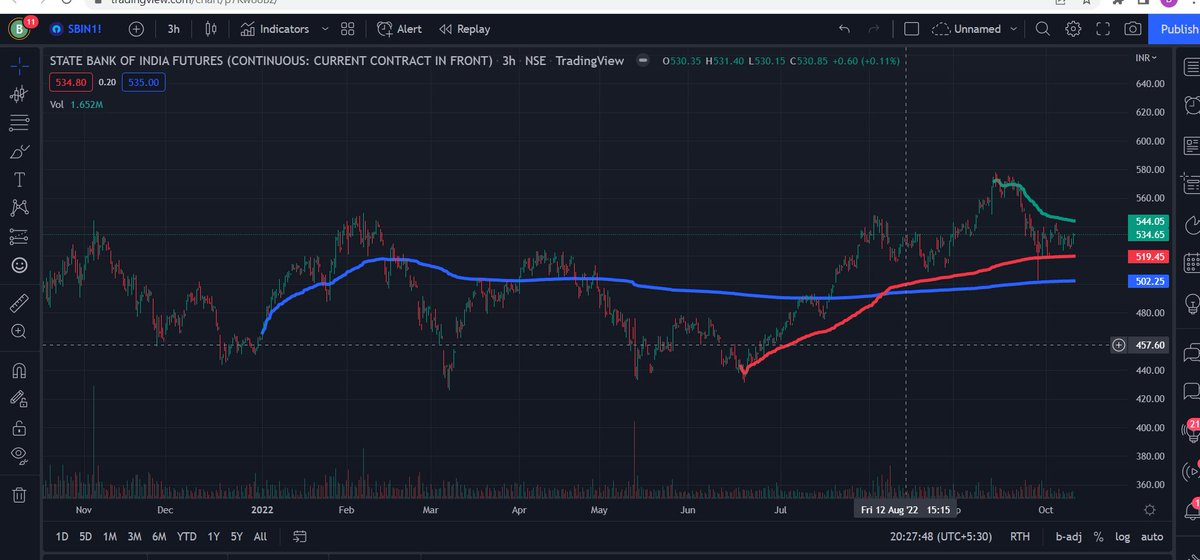Select the 1D date range
This screenshot has height=560, width=1200.
62,537
